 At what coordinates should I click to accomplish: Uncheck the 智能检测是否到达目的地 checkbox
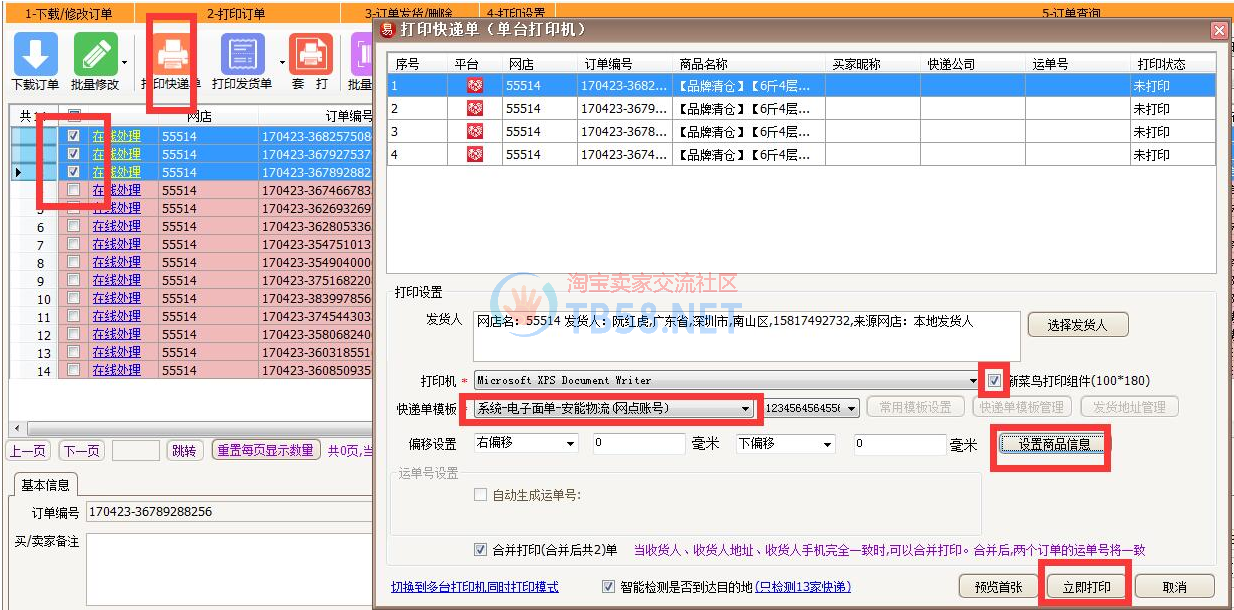pyautogui.click(x=609, y=587)
